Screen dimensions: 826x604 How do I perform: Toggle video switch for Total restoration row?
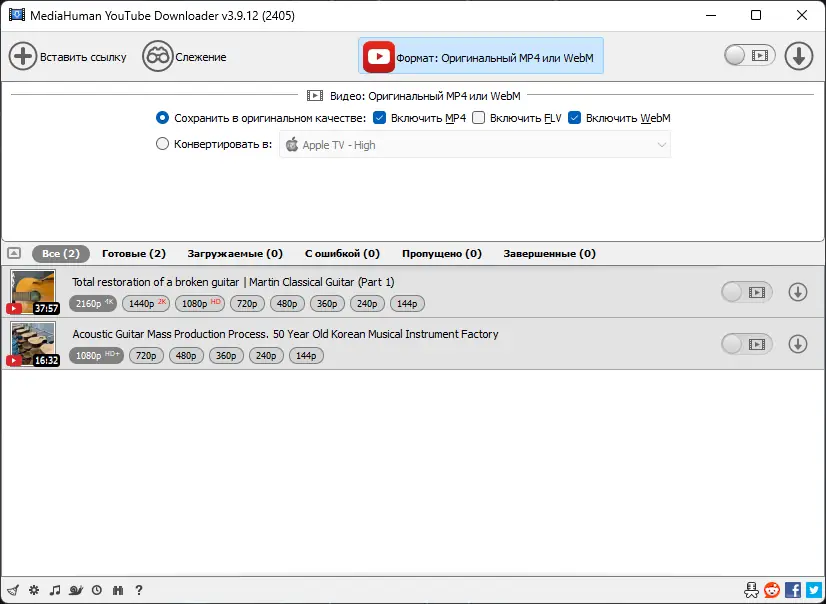tap(747, 292)
